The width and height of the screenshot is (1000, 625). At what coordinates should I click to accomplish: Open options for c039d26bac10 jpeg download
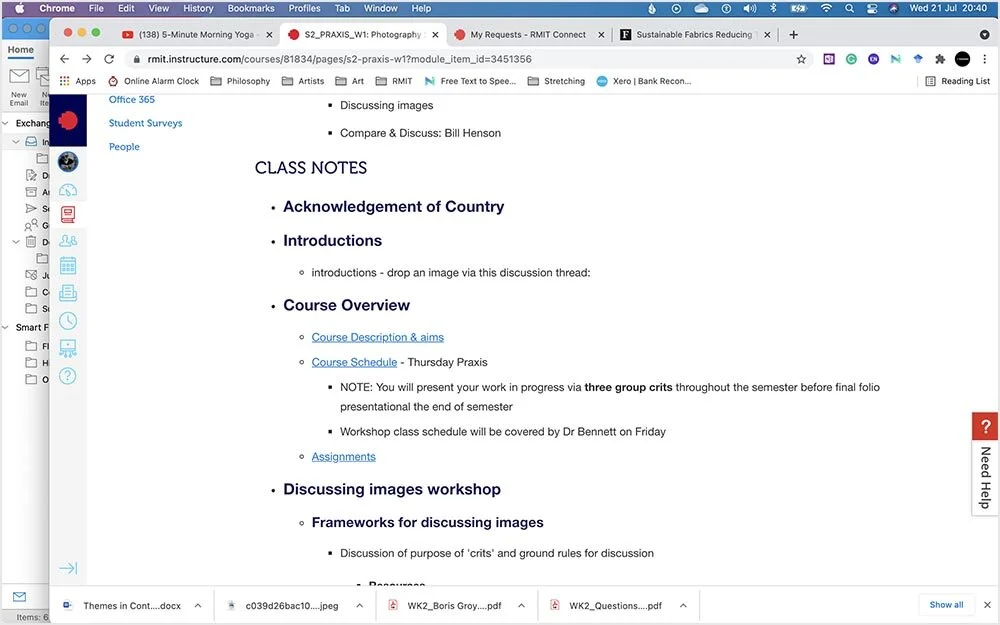[x=360, y=606]
